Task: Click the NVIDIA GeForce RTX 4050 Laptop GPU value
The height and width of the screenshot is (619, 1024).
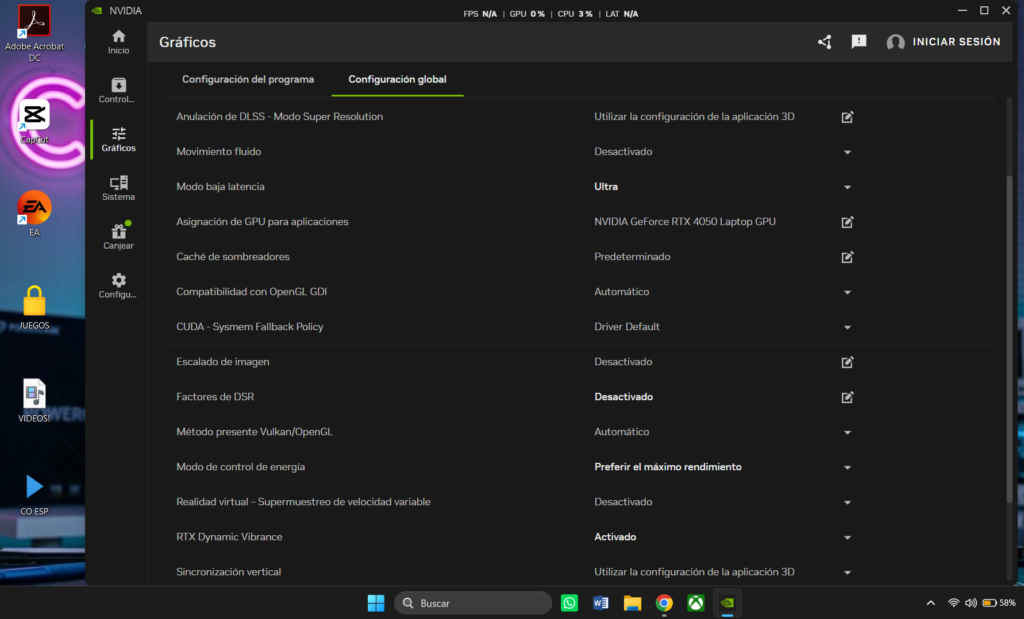Action: click(x=684, y=221)
